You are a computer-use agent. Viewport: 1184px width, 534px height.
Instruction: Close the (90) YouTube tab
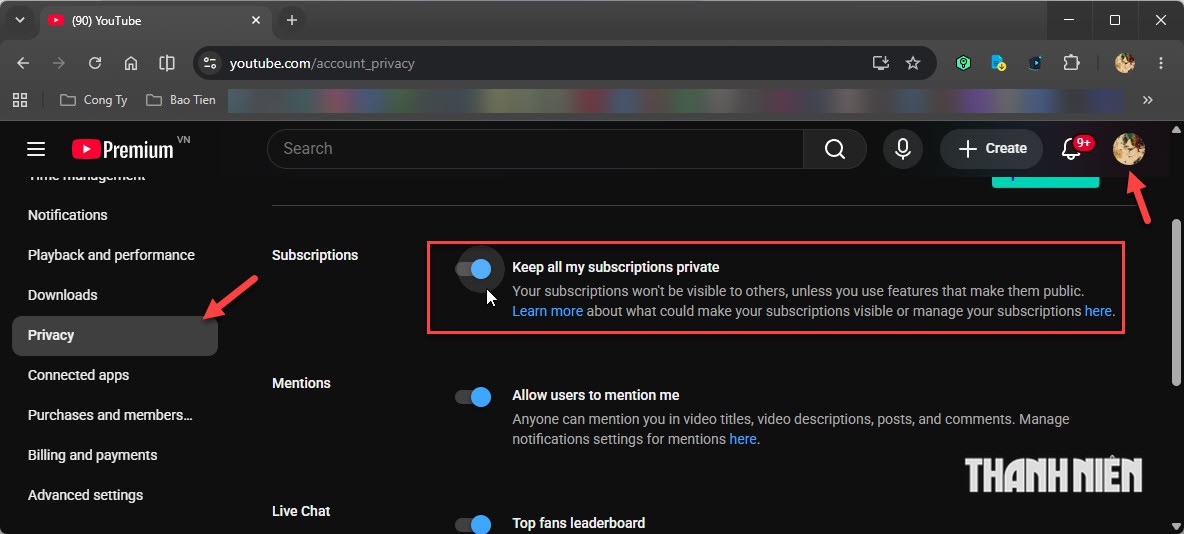(x=256, y=20)
